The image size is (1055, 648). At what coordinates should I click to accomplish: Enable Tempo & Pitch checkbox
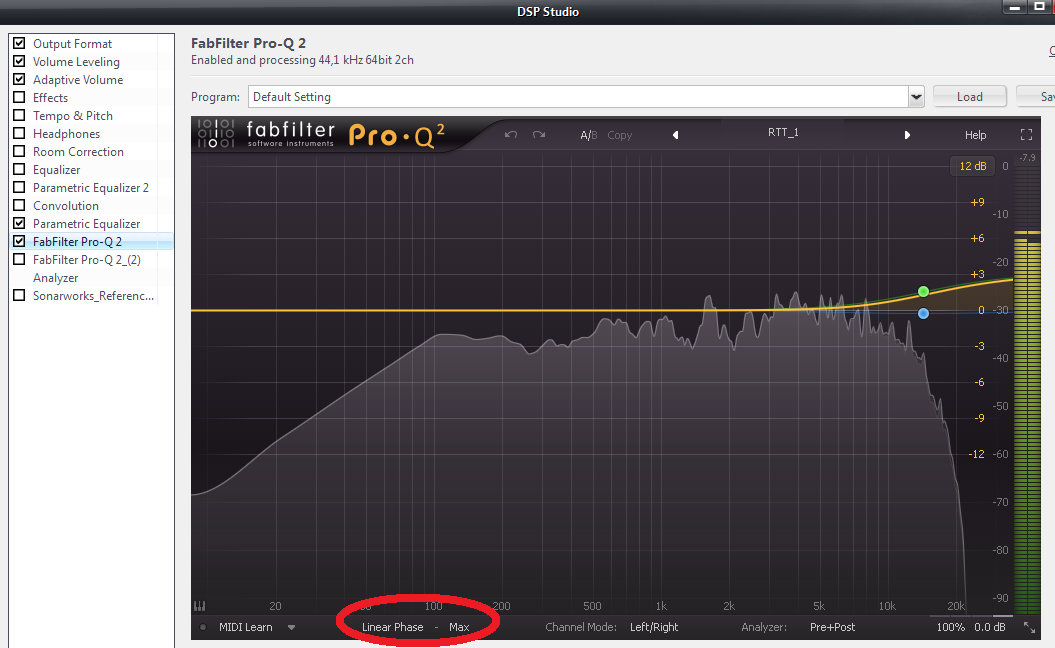pyautogui.click(x=20, y=115)
